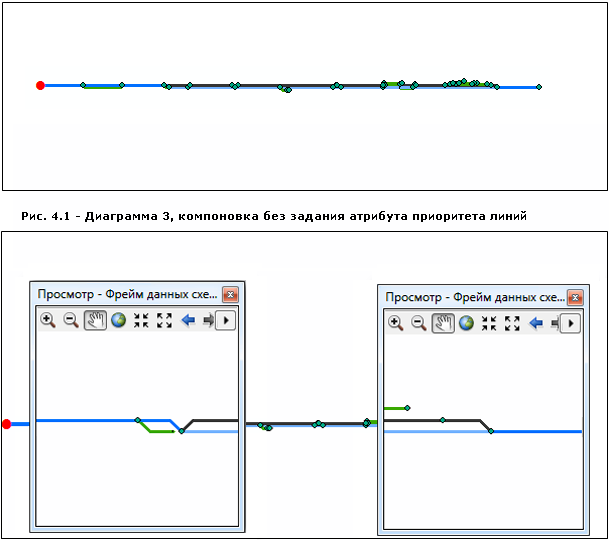This screenshot has width=609, height=540.
Task: Click Fixed Zoom Out arrows in right viewer
Action: [x=512, y=323]
